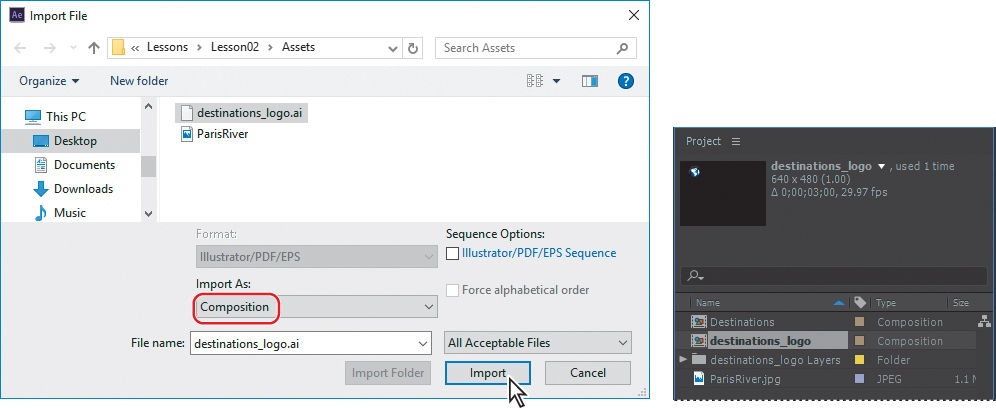The height and width of the screenshot is (408, 996).
Task: Click the folder icon in address bar
Action: (x=118, y=48)
